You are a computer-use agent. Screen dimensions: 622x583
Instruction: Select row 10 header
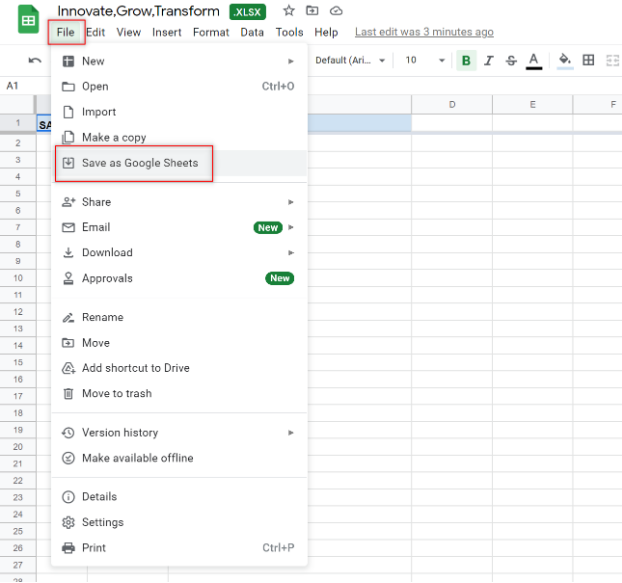18,278
